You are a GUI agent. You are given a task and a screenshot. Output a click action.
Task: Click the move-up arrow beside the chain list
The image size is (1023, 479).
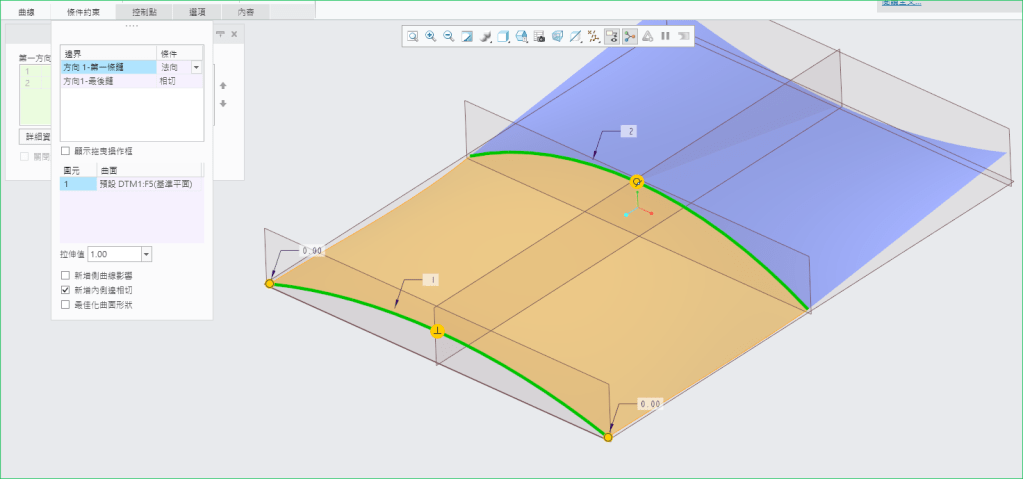point(223,86)
